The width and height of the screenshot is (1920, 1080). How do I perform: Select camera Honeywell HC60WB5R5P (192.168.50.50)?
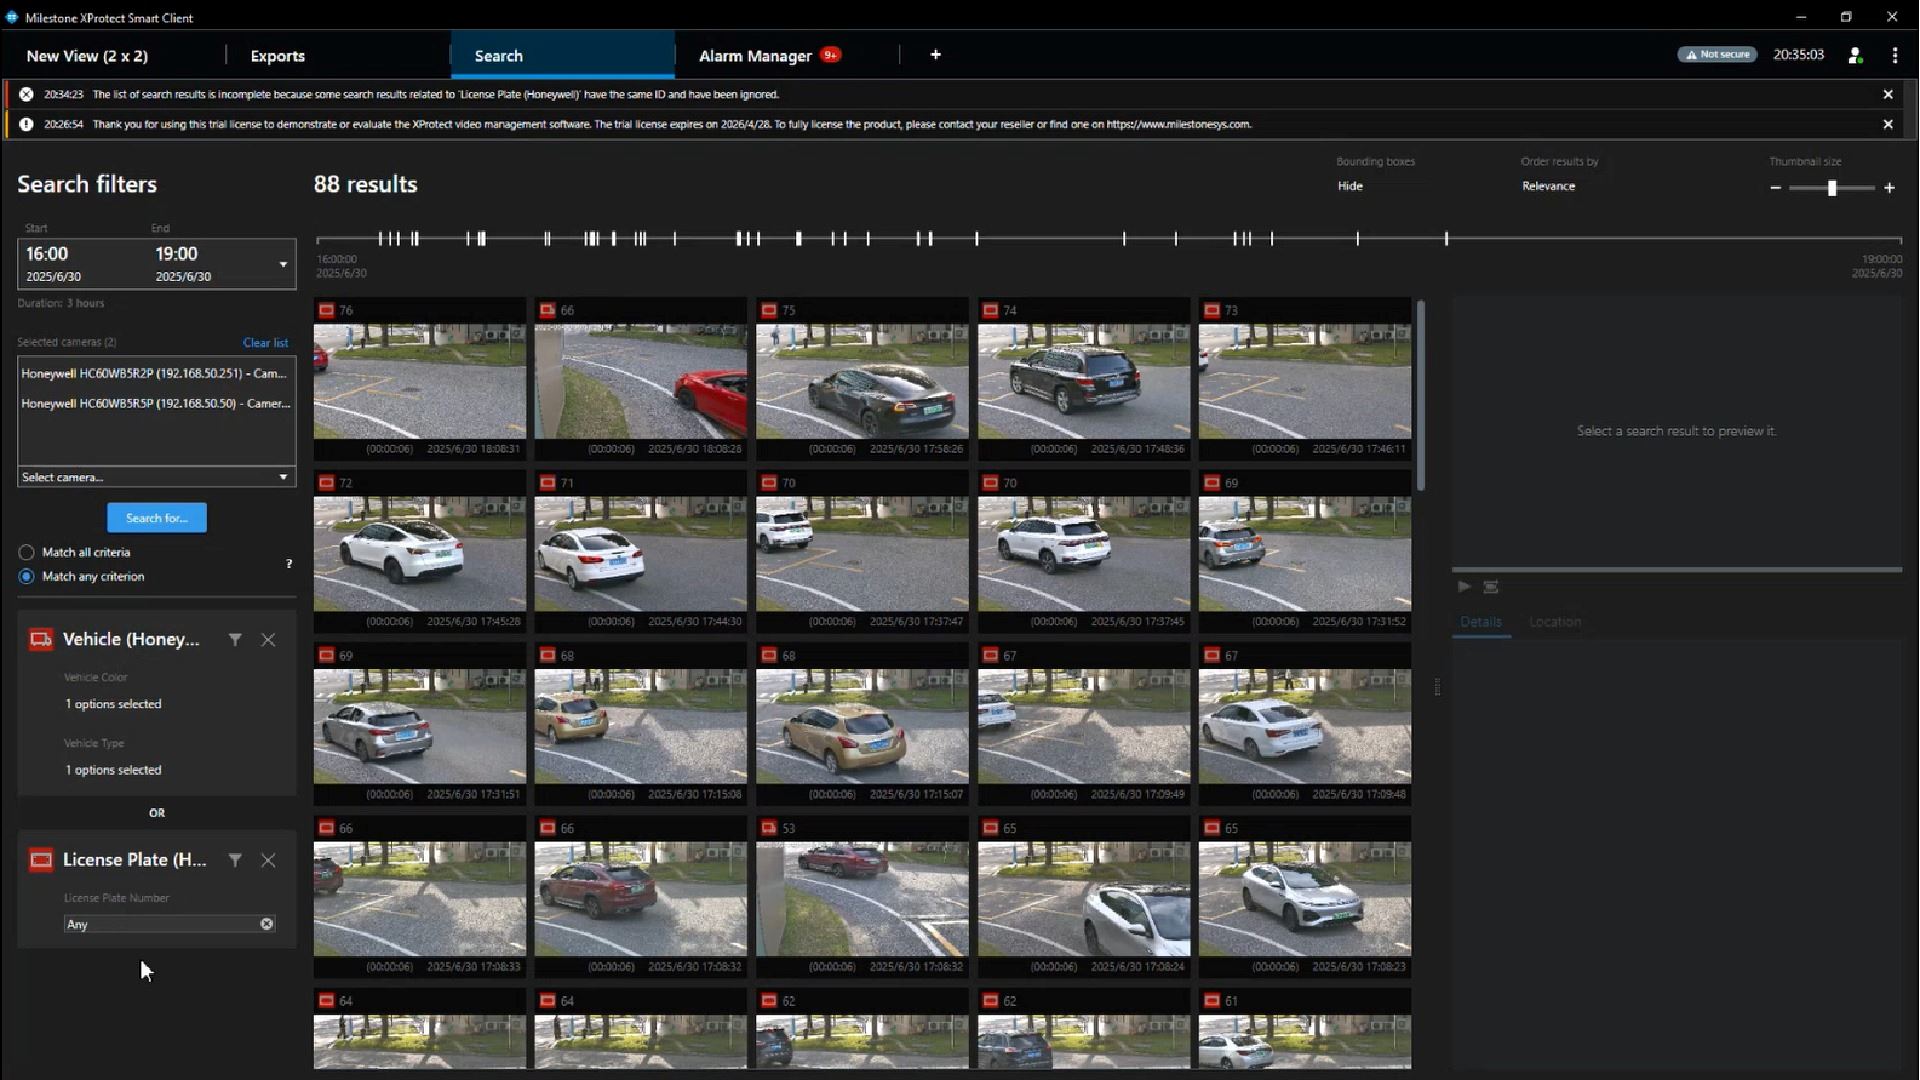[x=155, y=403]
